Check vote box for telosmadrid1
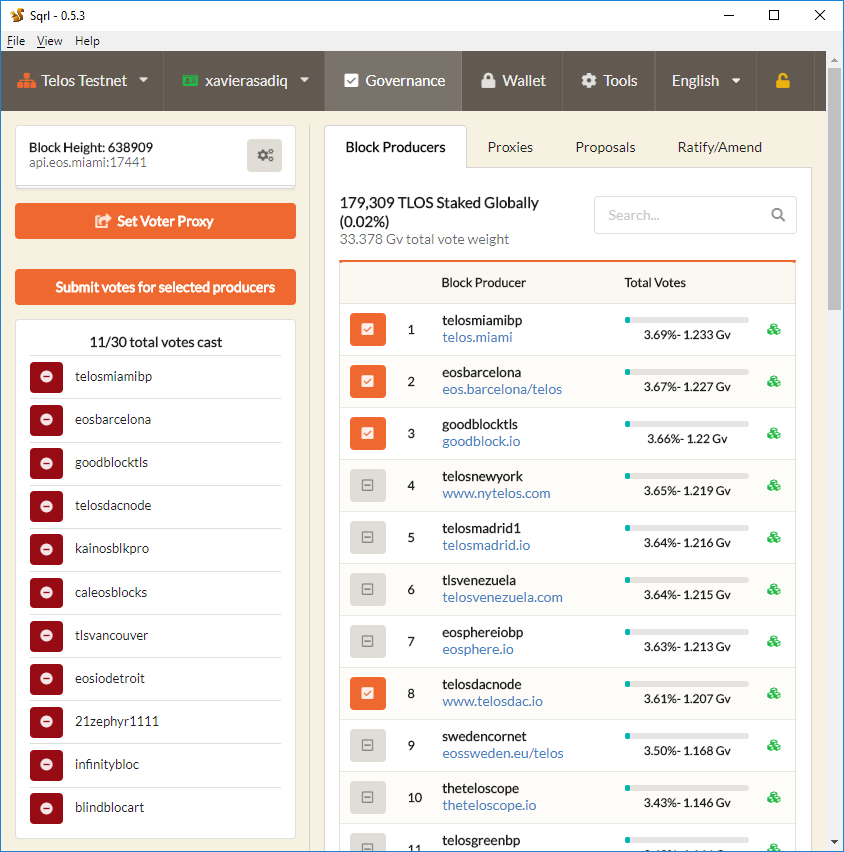The height and width of the screenshot is (852, 844). point(368,537)
